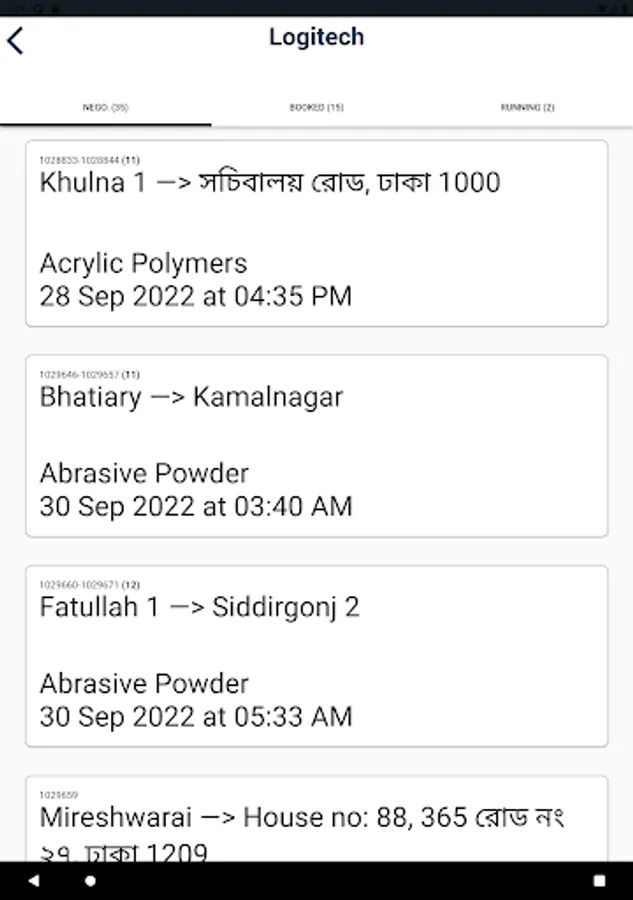Image resolution: width=633 pixels, height=900 pixels.
Task: Click trip ID 1028833-1028844 (11)
Action: pos(90,160)
